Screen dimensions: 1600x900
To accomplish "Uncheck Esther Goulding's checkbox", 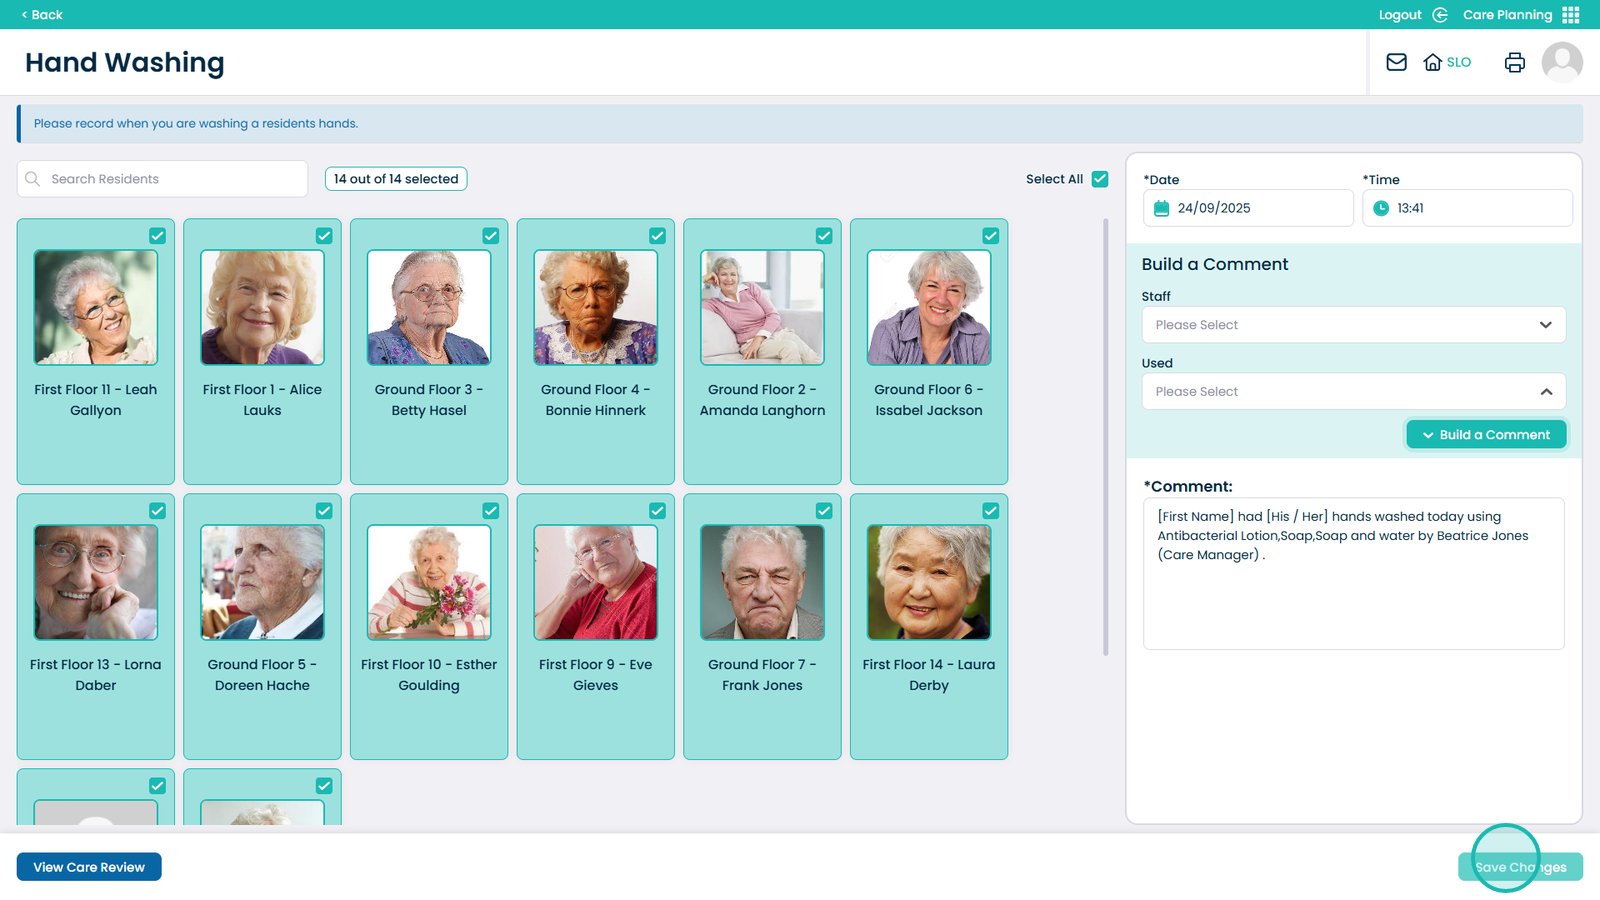I will pos(491,511).
